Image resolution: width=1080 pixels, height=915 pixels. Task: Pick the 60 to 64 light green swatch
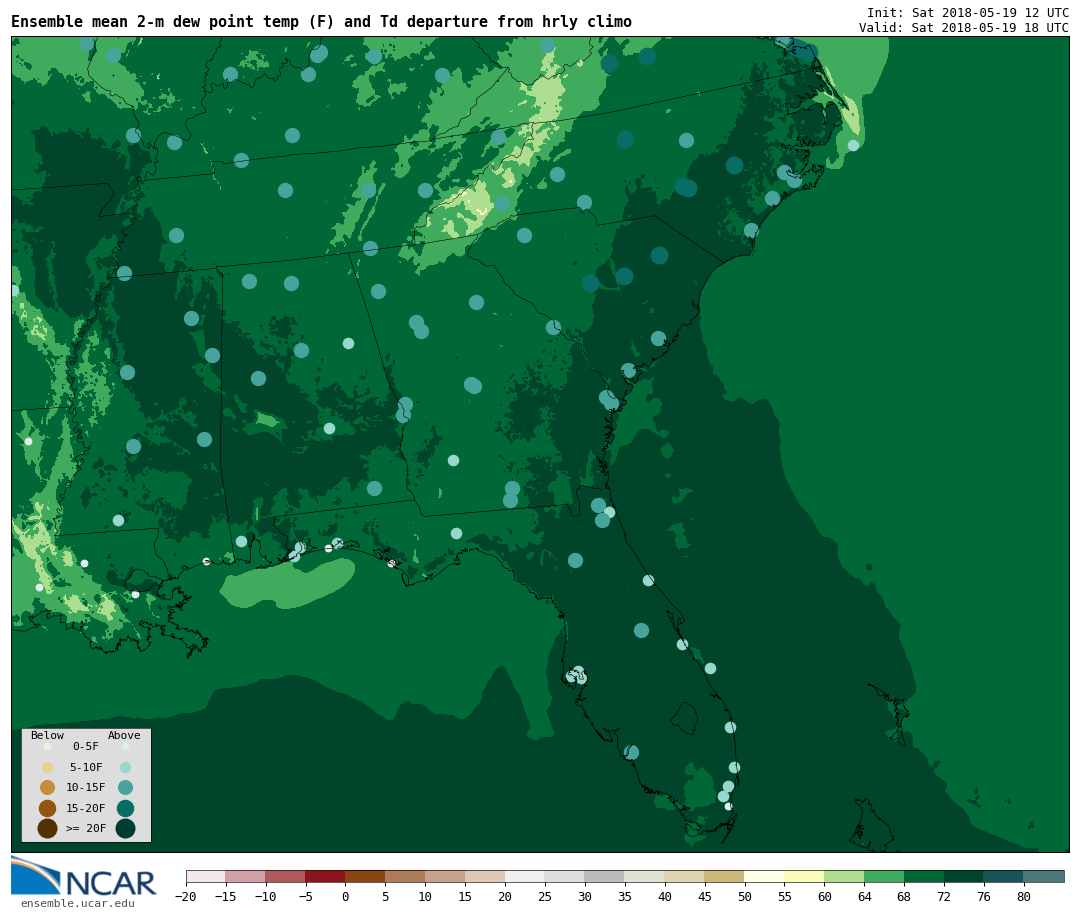click(x=845, y=876)
